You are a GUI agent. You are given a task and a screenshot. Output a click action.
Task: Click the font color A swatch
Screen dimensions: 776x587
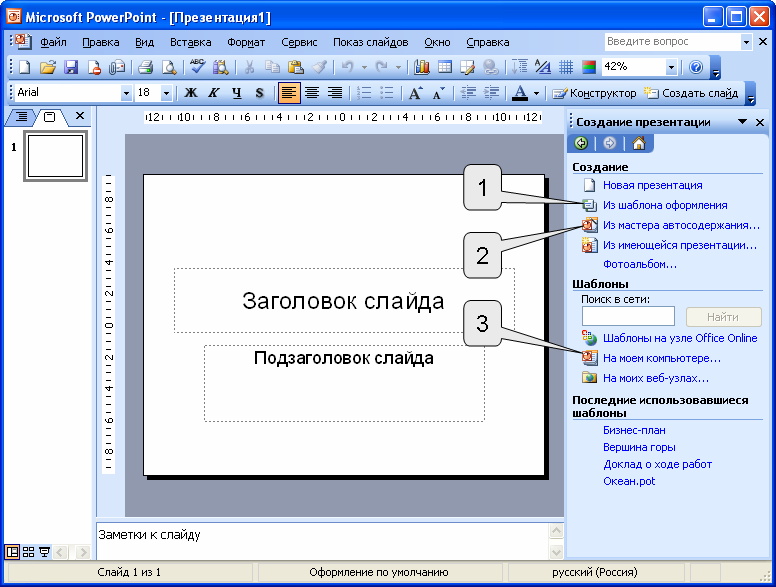[520, 93]
